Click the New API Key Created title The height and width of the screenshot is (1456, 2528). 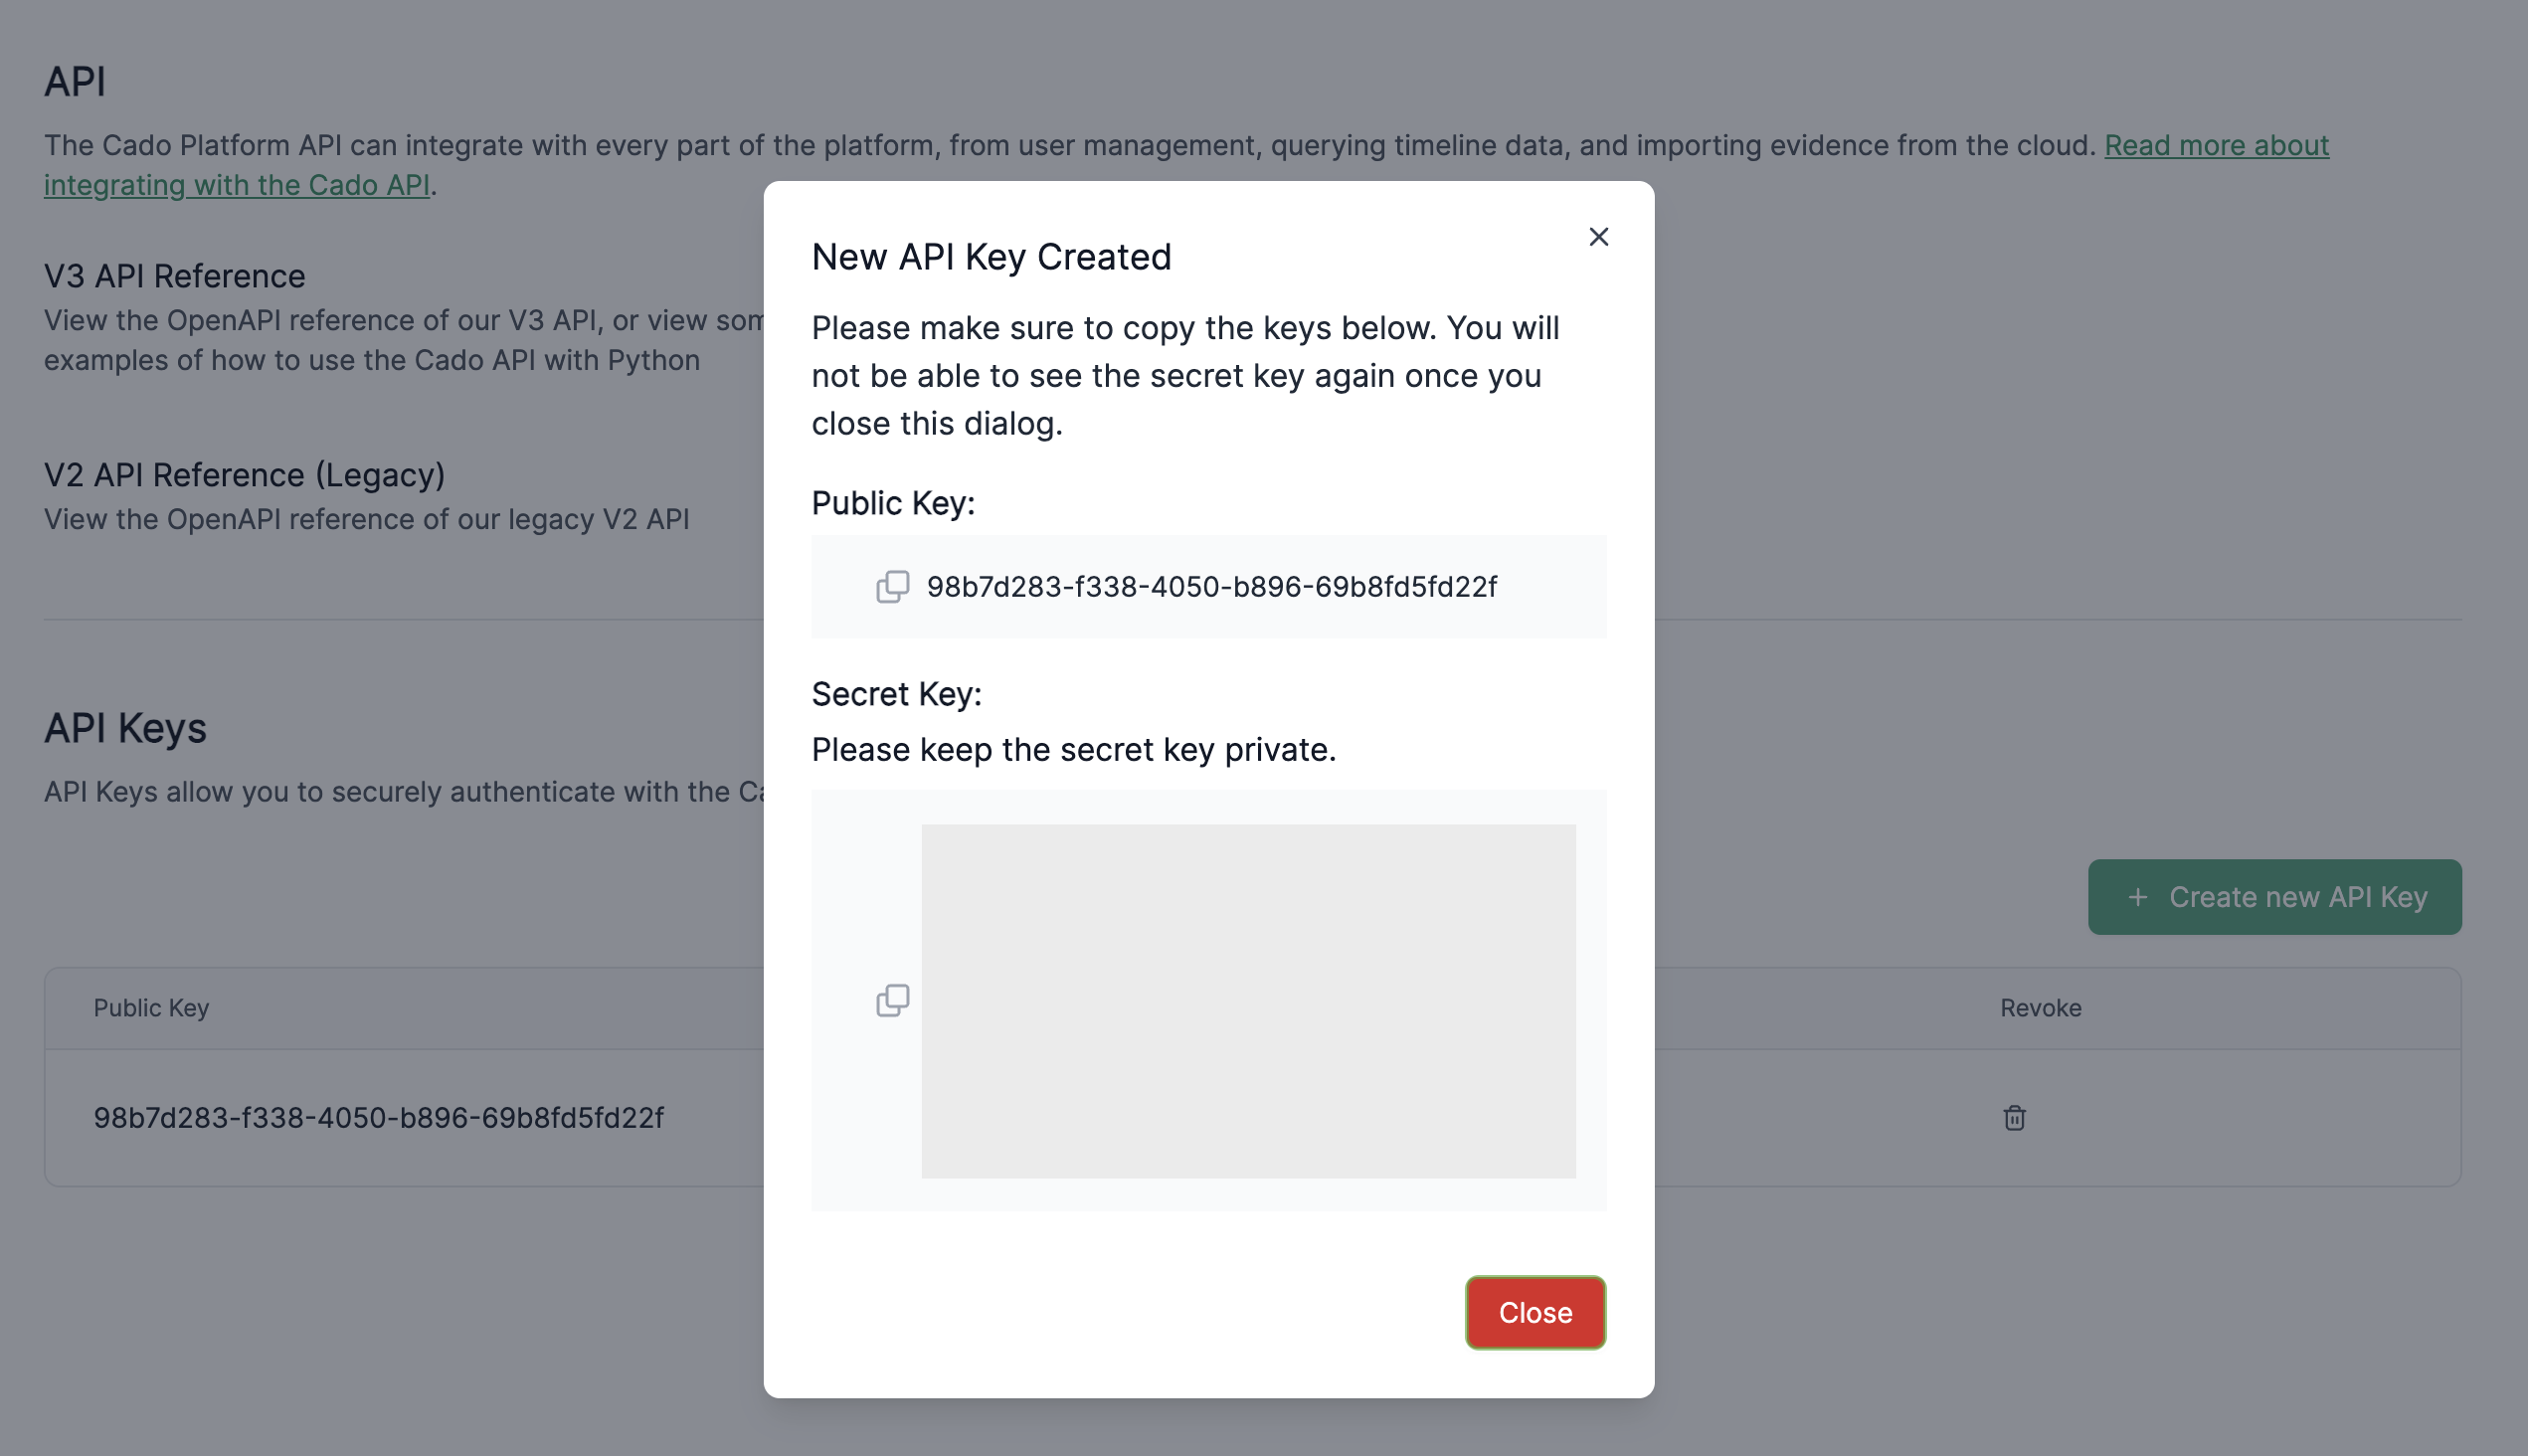pos(990,257)
